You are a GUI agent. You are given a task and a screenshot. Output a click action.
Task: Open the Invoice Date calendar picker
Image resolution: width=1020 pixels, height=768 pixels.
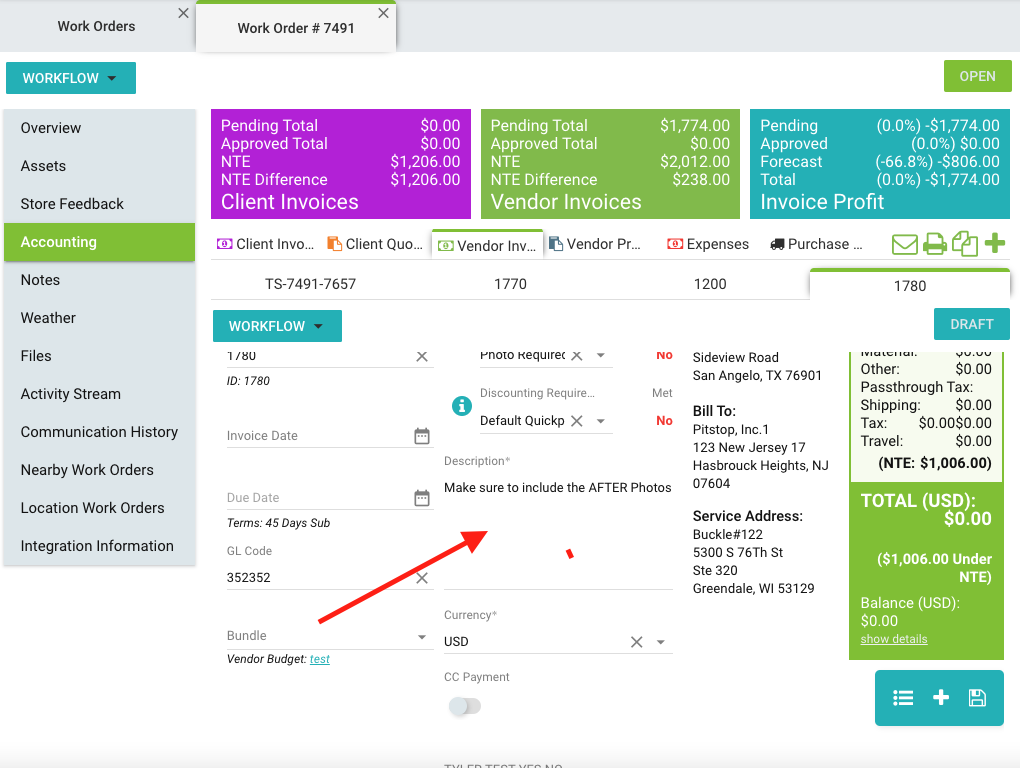(422, 436)
